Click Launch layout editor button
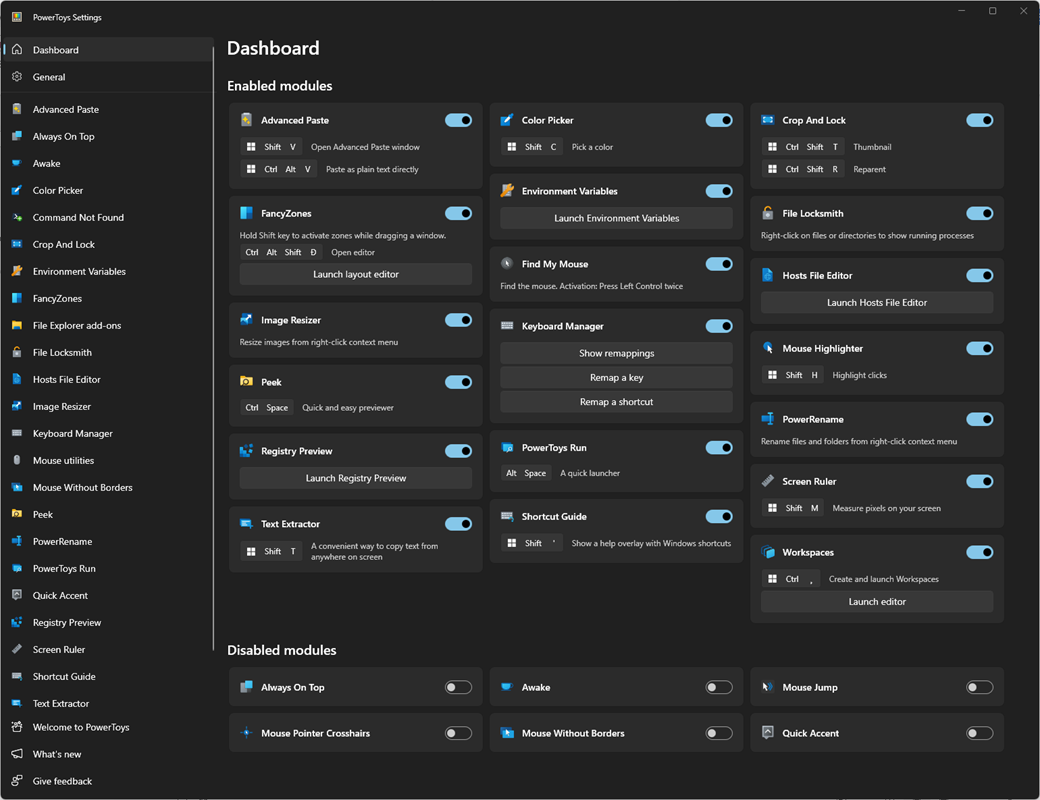The width and height of the screenshot is (1040, 800). pos(356,275)
